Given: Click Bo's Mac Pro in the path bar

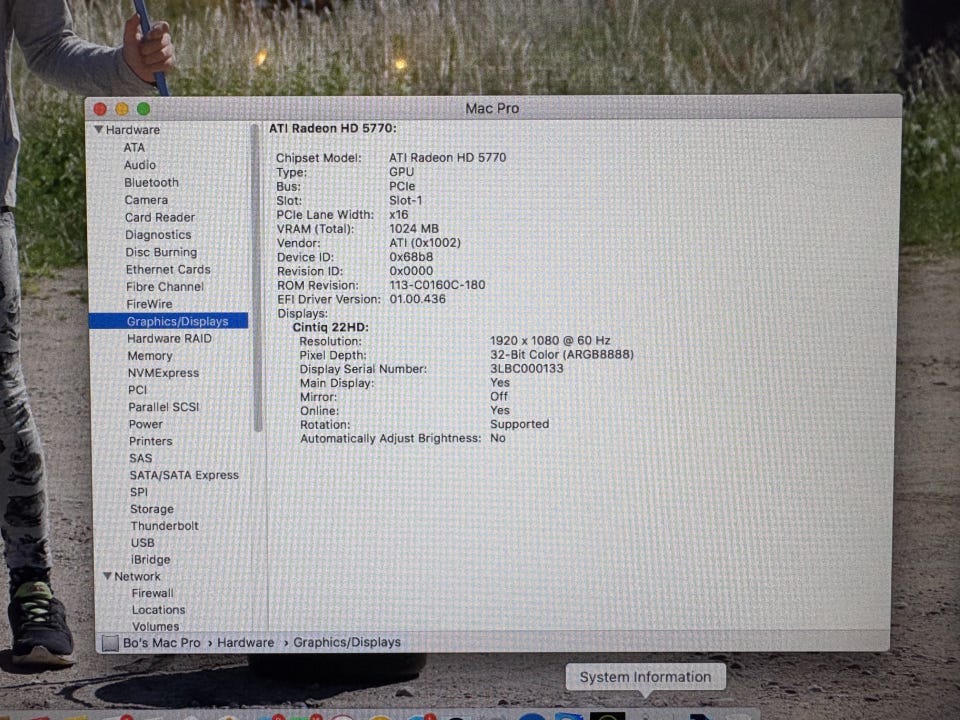Looking at the screenshot, I should click(162, 643).
